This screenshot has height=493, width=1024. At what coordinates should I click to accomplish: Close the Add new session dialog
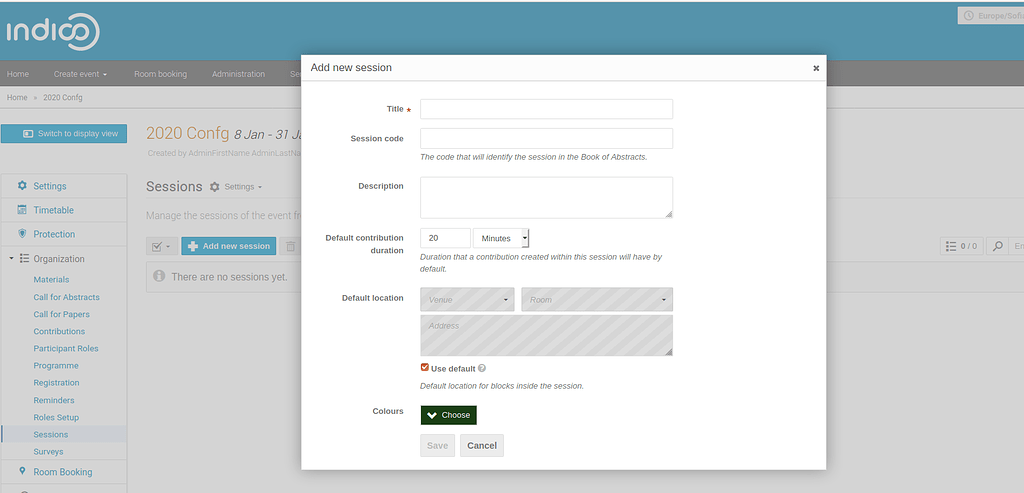[x=816, y=68]
